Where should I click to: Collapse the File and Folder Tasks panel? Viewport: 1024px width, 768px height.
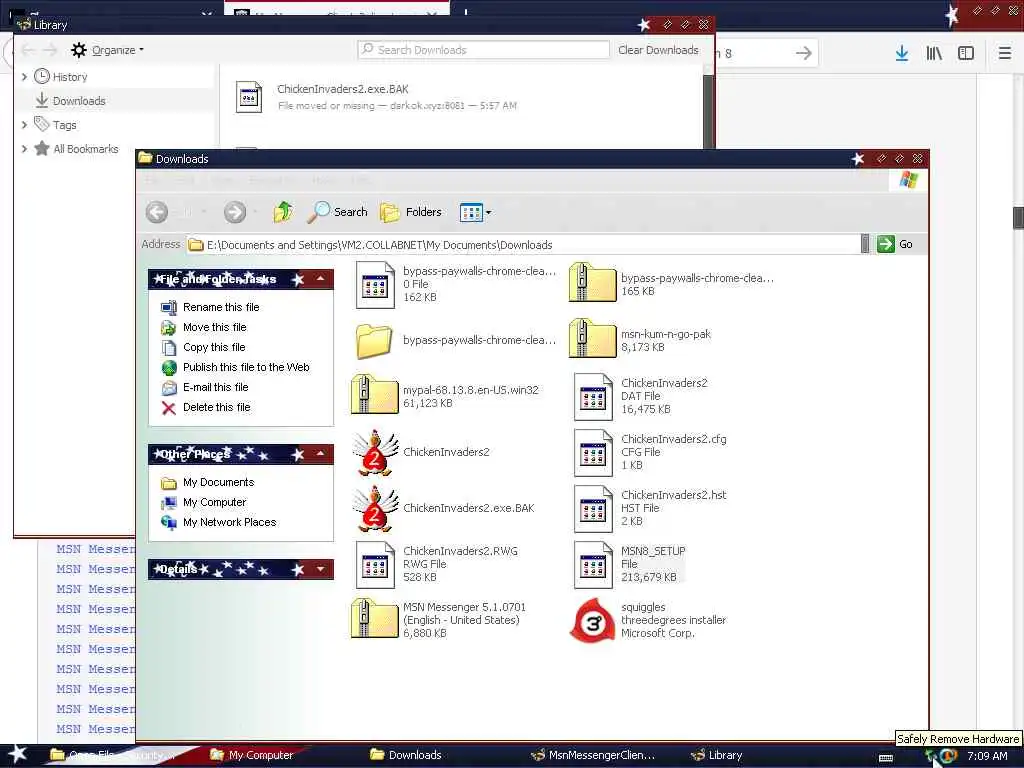click(321, 279)
